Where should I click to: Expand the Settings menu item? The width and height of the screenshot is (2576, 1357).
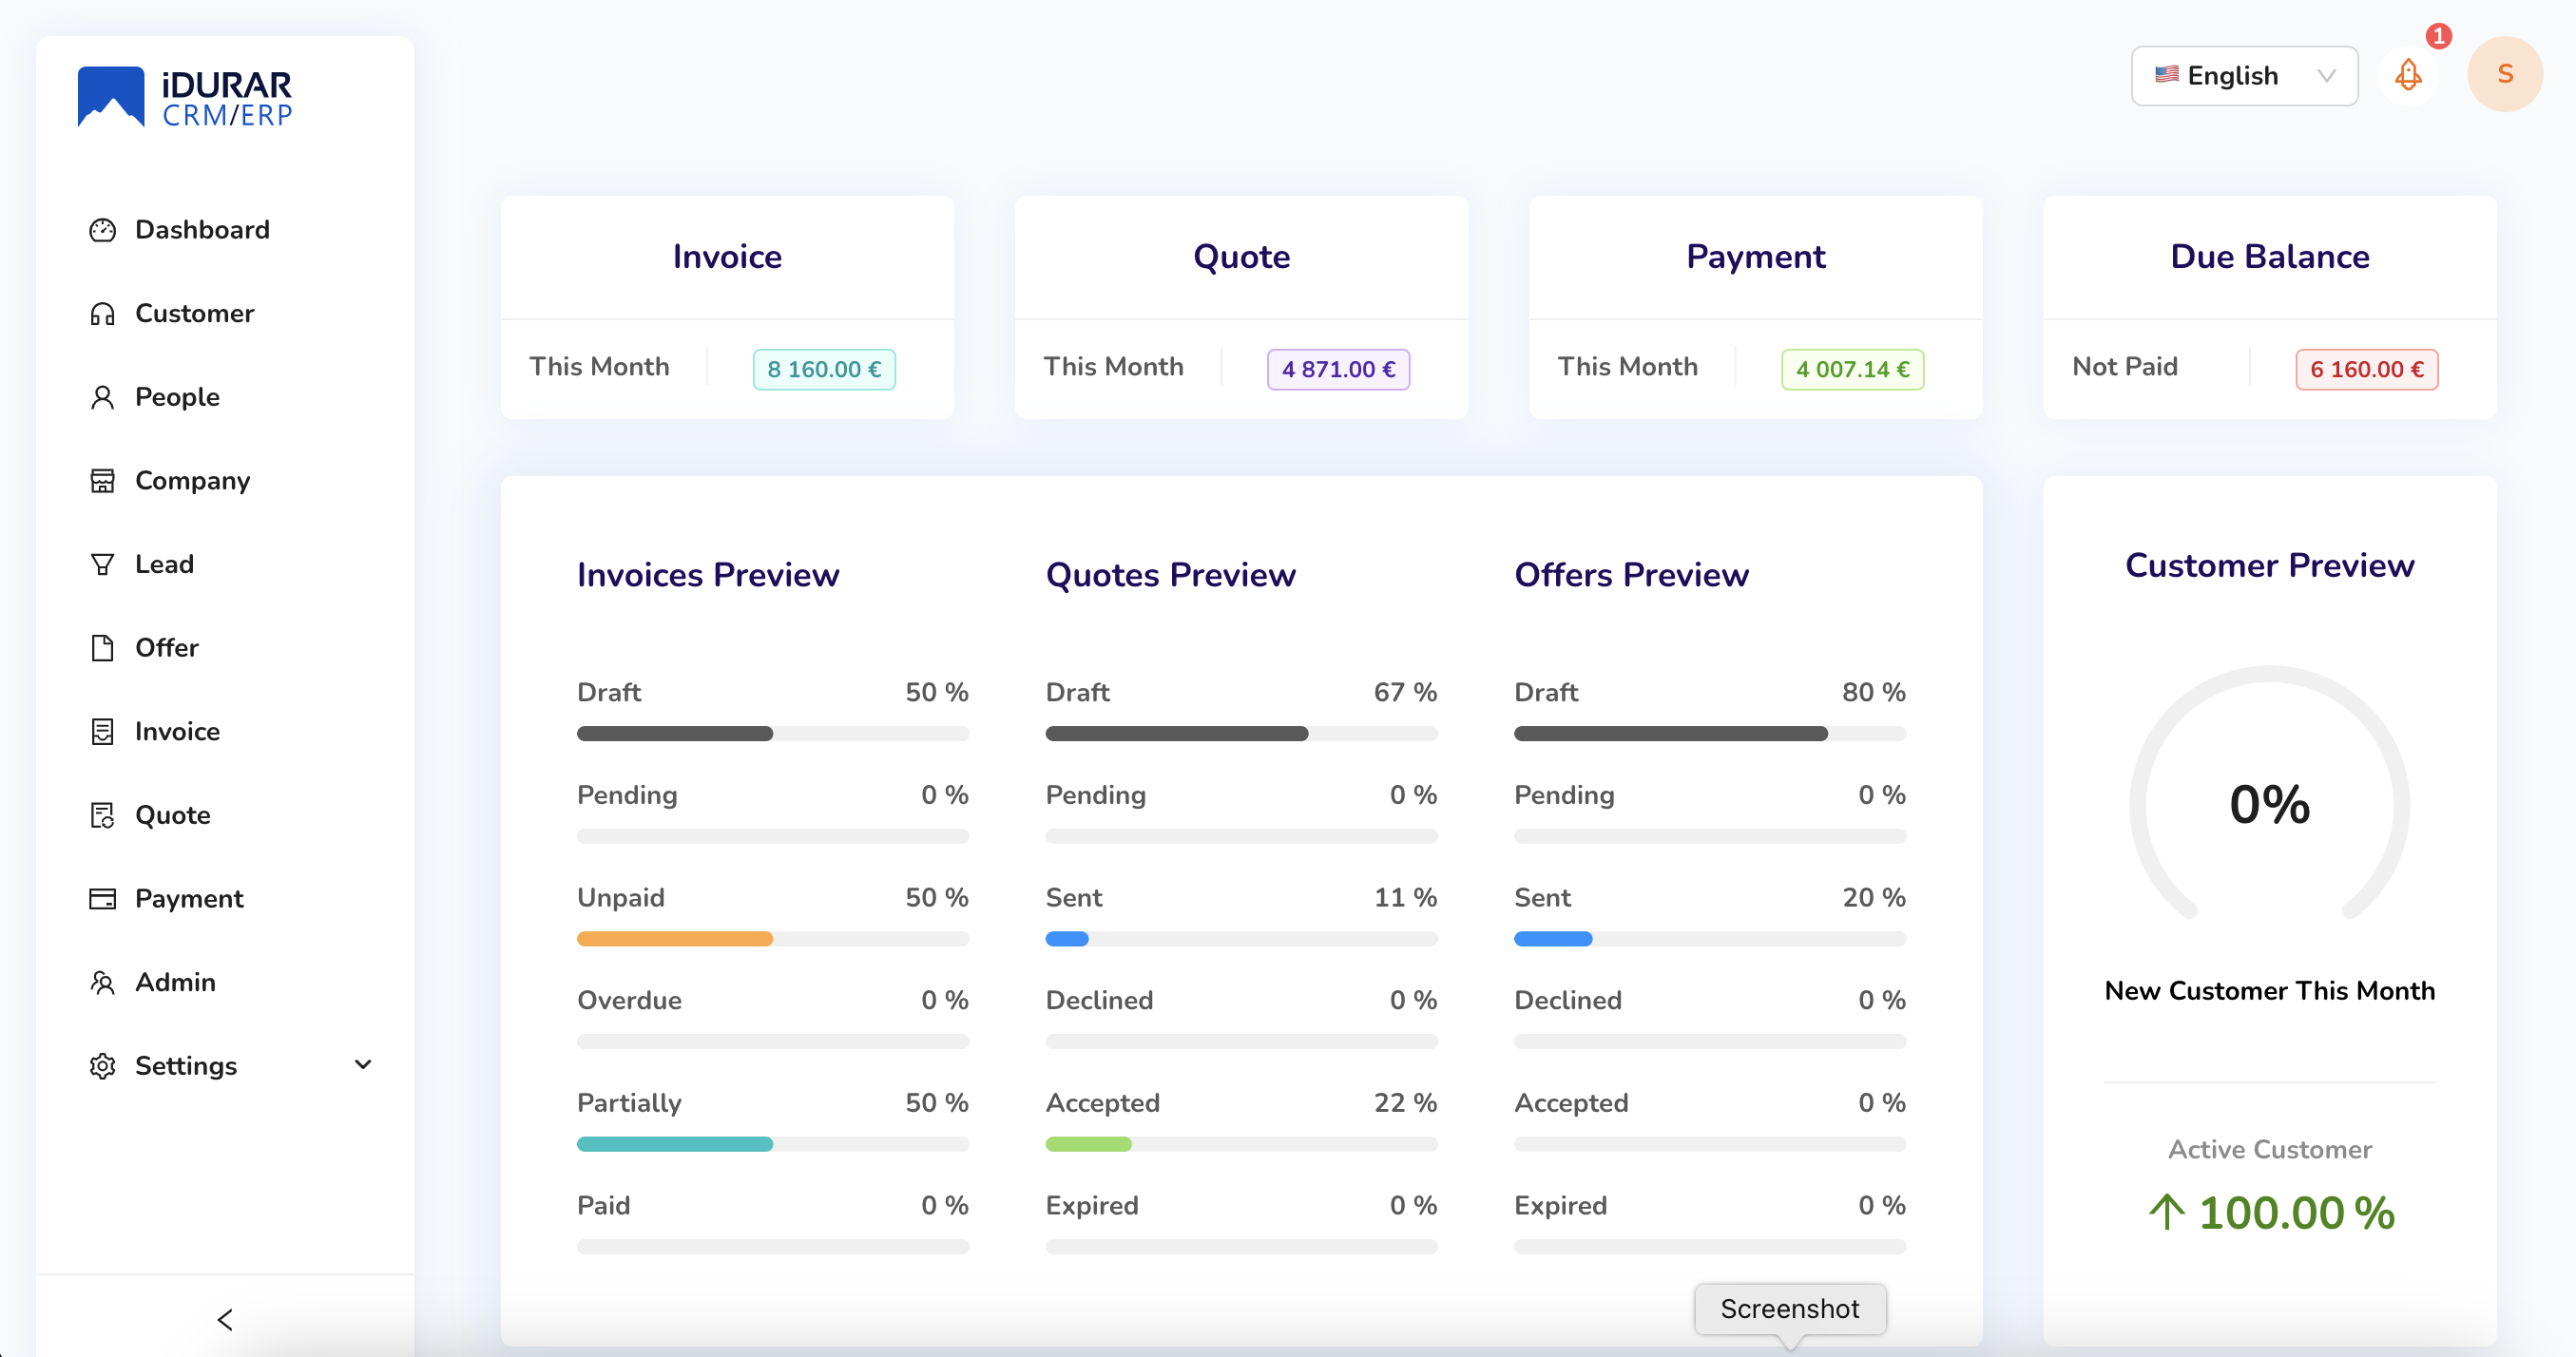click(x=184, y=1066)
